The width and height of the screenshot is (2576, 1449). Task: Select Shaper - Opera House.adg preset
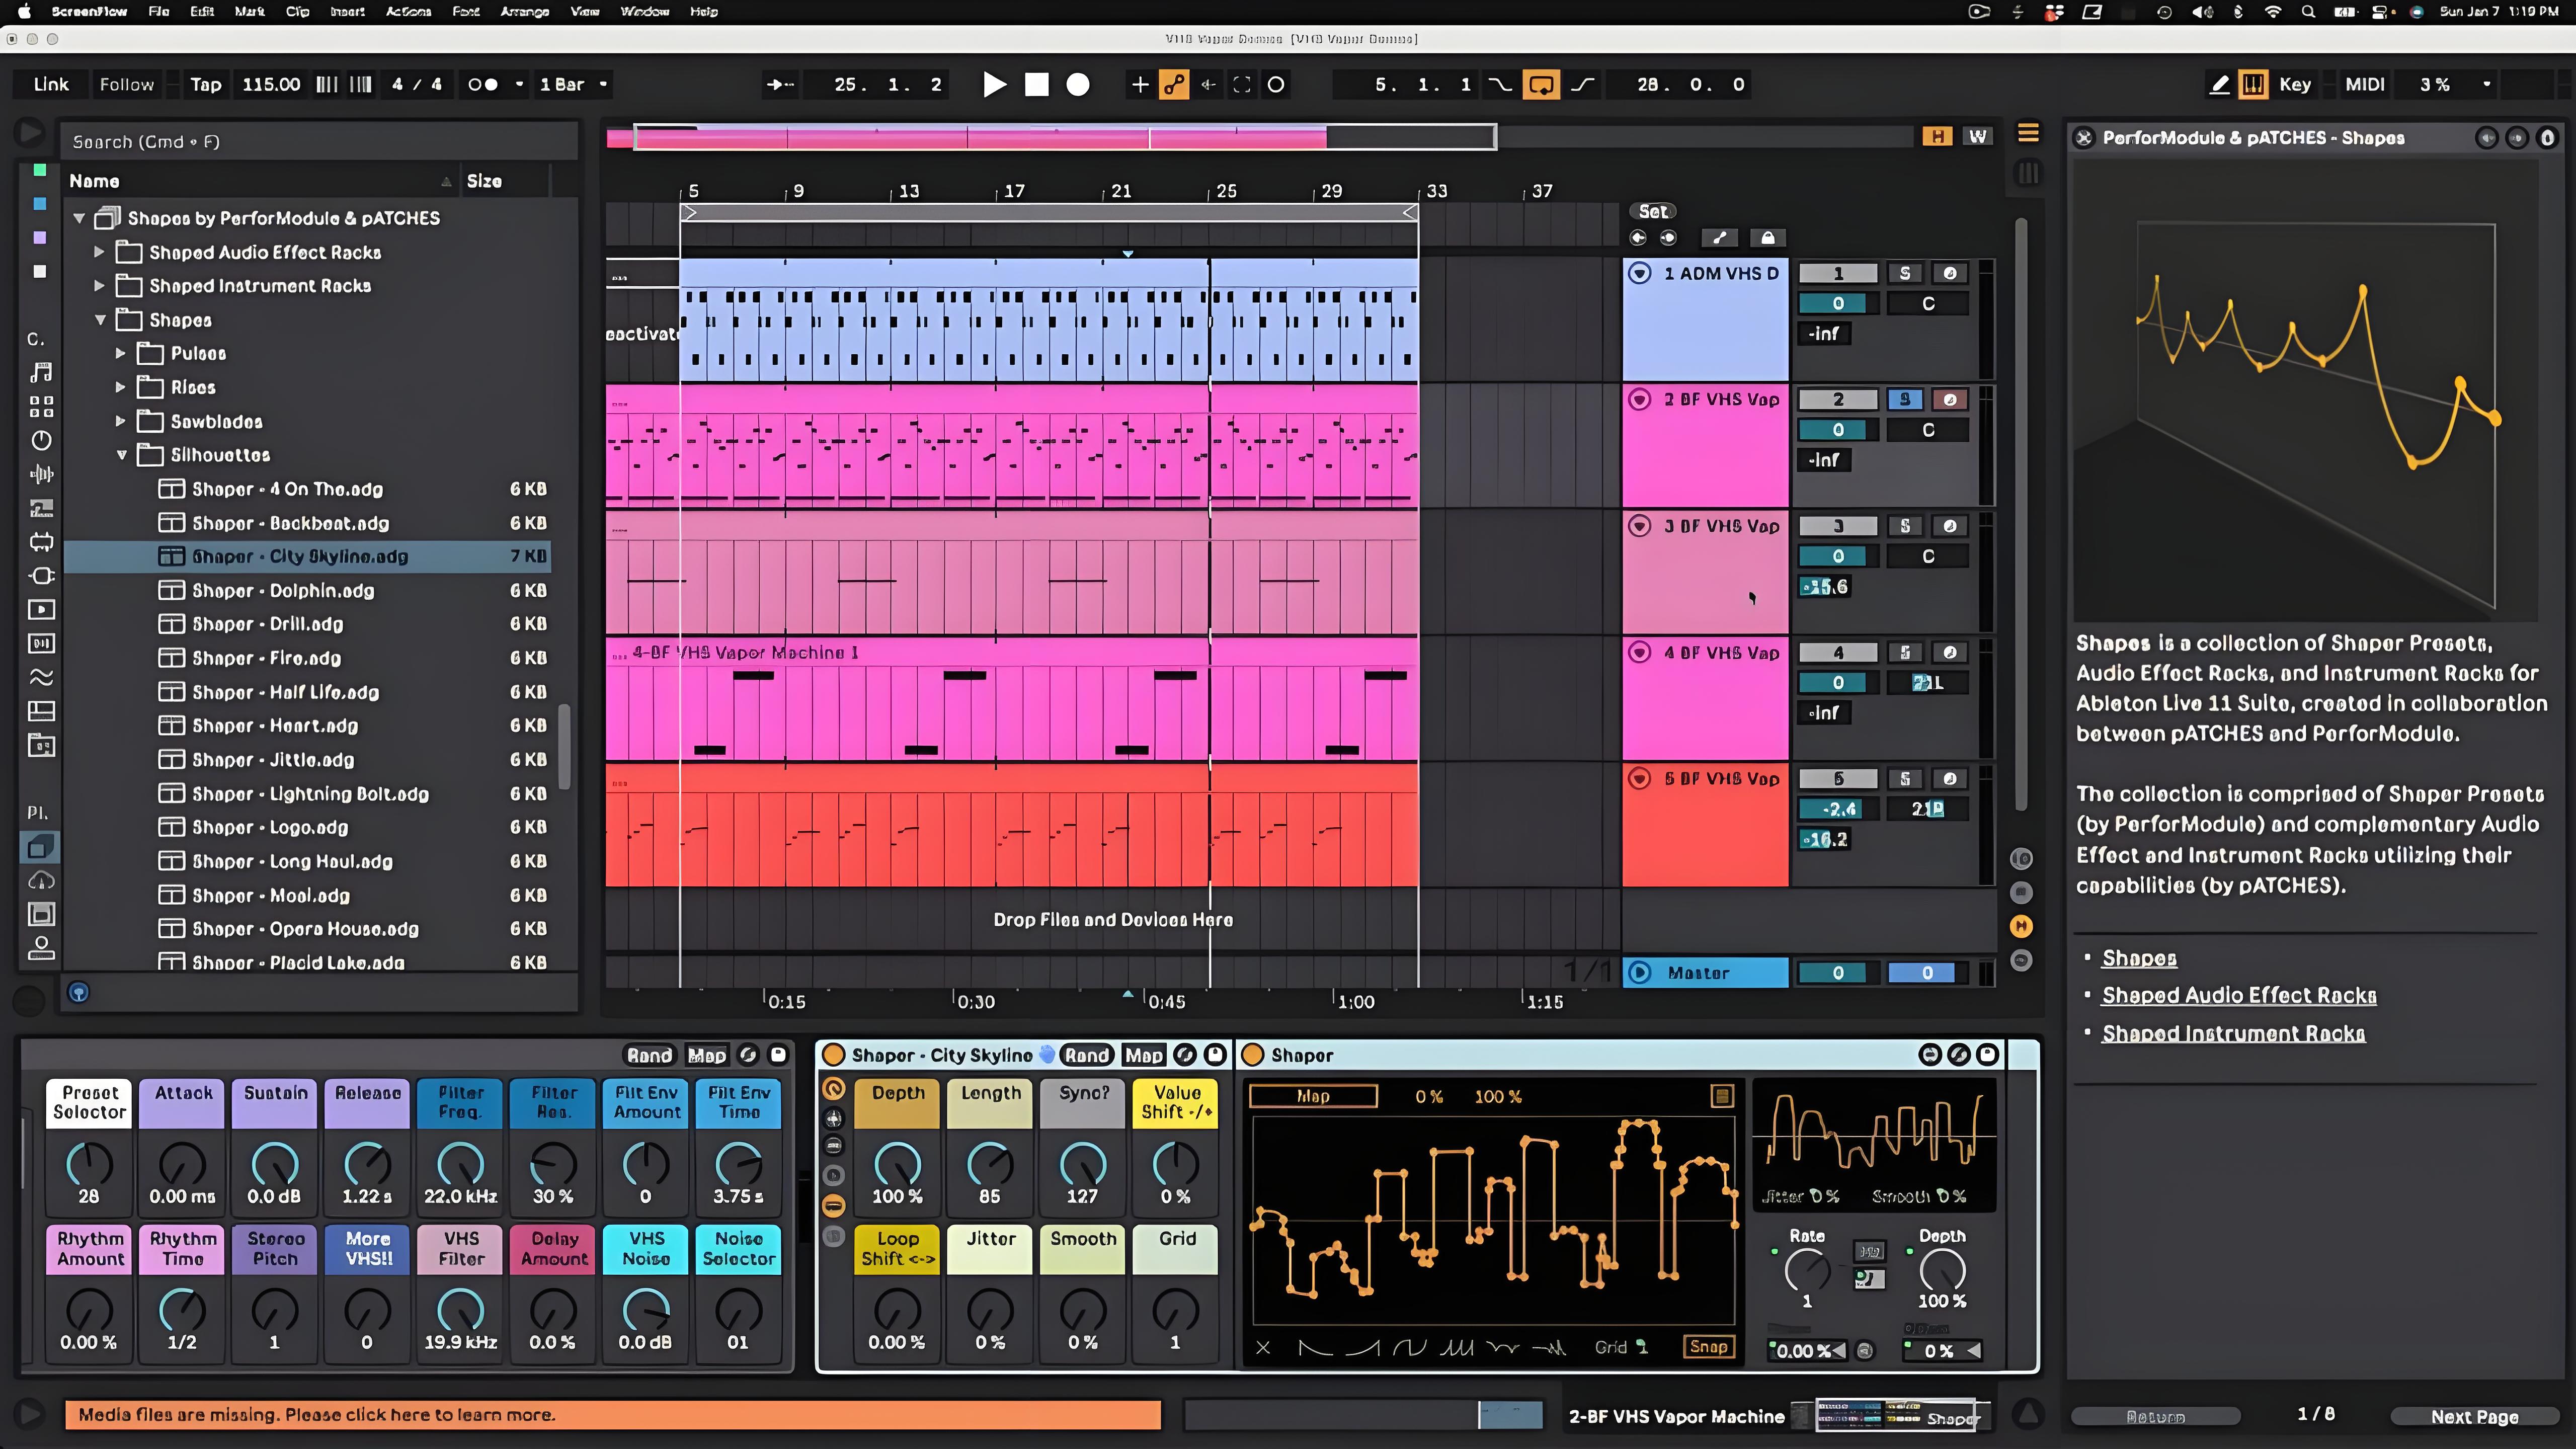(307, 929)
